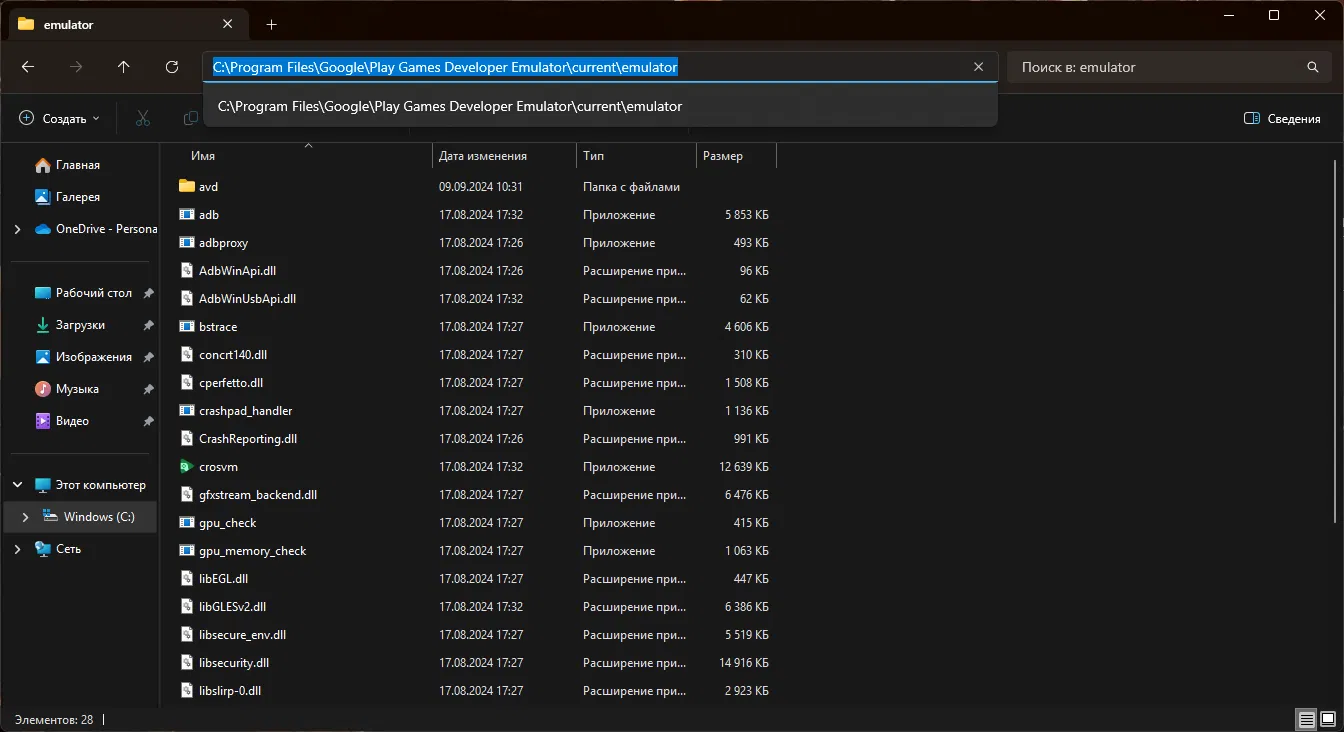
Task: Select the avd folder icon
Action: [x=186, y=187]
